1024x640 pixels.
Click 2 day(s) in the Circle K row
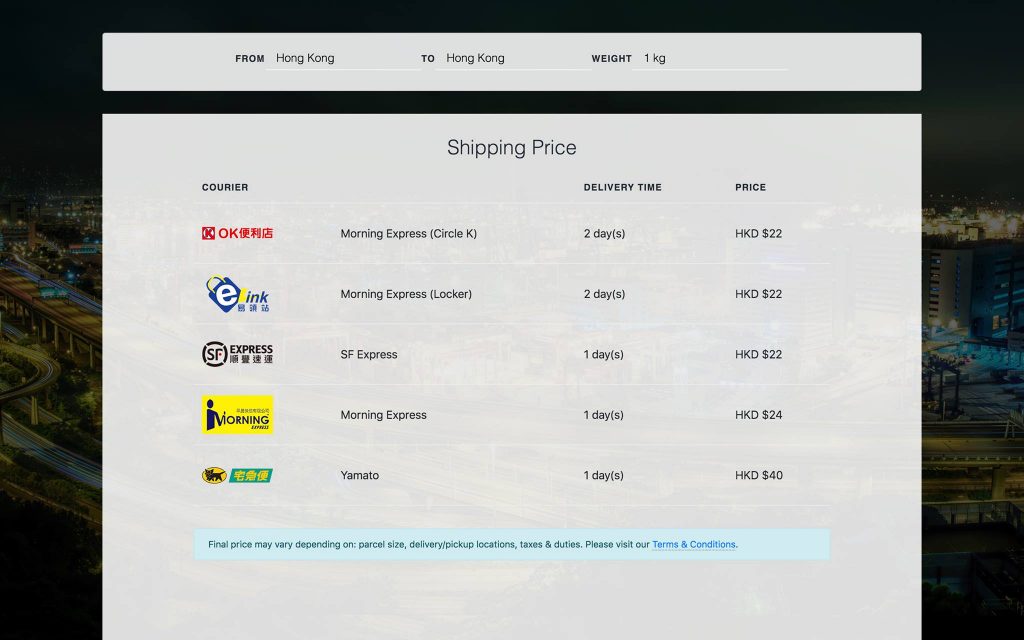[x=604, y=234]
